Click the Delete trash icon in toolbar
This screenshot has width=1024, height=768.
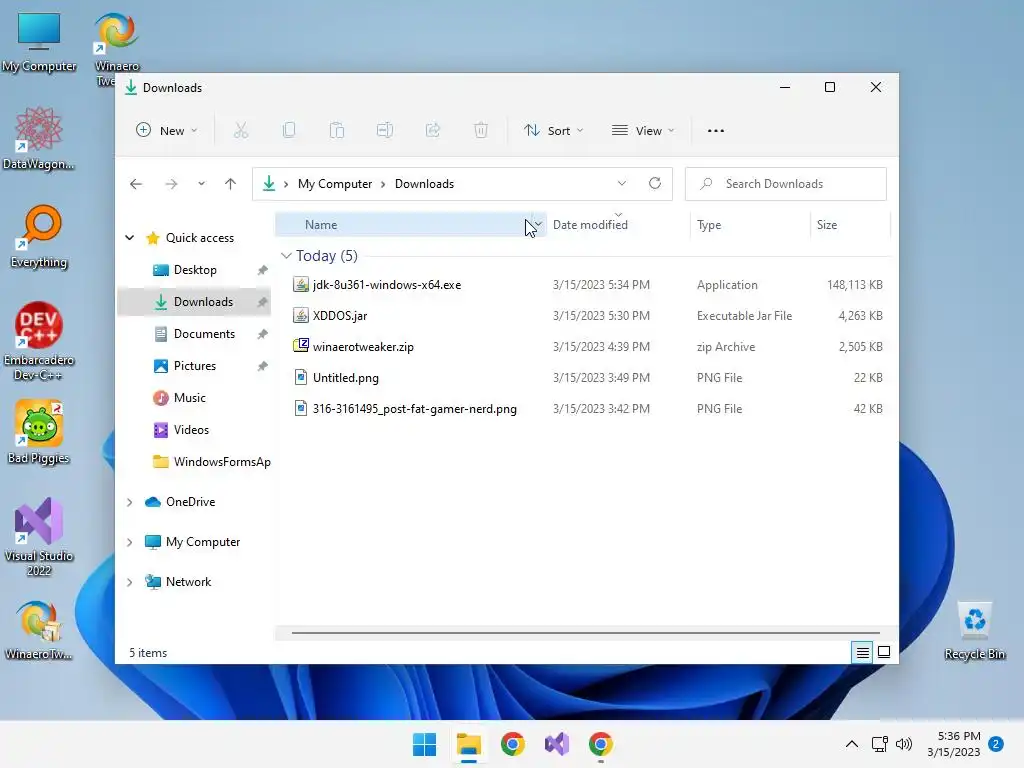coord(481,131)
